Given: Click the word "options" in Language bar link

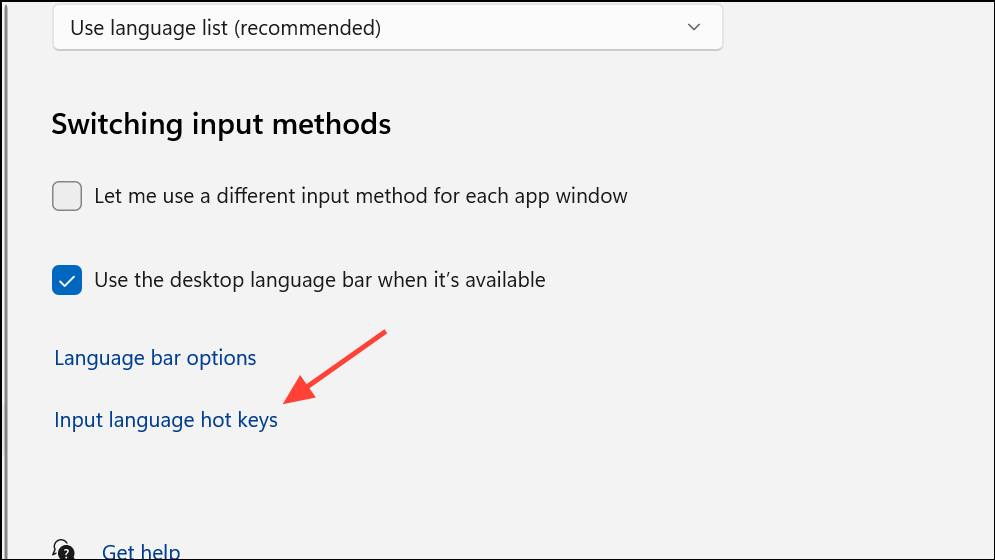Looking at the screenshot, I should tap(223, 358).
